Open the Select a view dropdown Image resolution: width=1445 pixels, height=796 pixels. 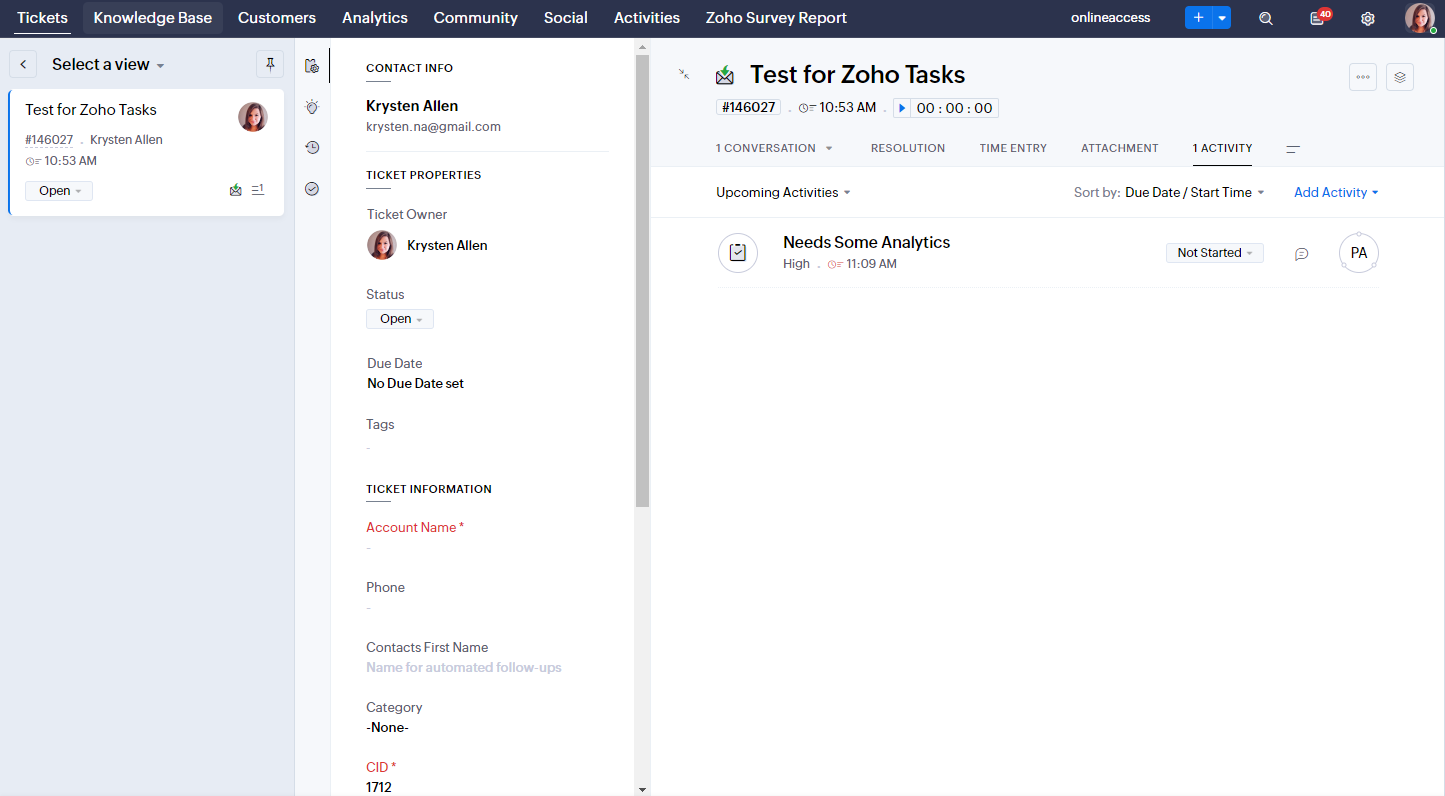pos(108,64)
